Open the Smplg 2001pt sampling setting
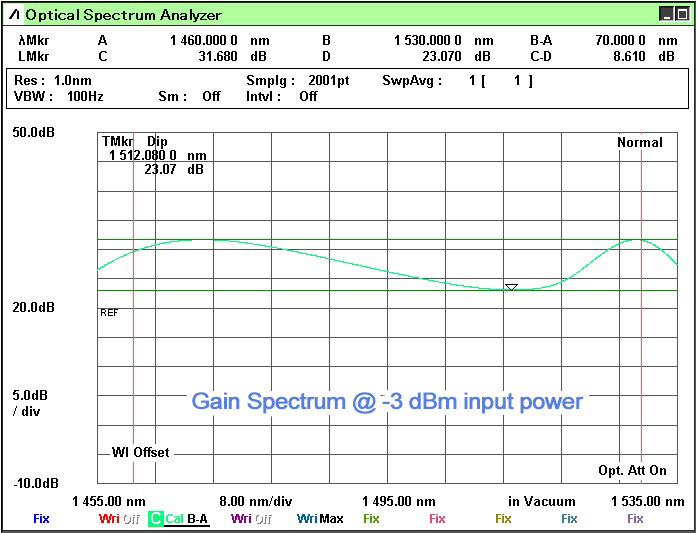 click(298, 80)
